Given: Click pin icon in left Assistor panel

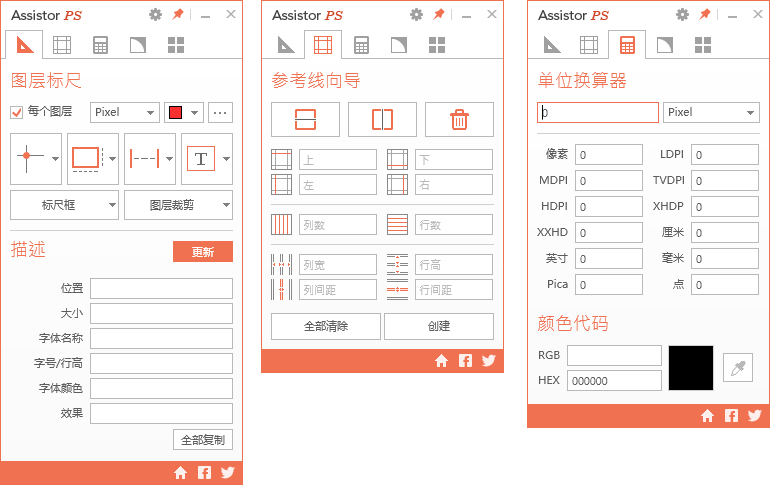Looking at the screenshot, I should pos(178,14).
